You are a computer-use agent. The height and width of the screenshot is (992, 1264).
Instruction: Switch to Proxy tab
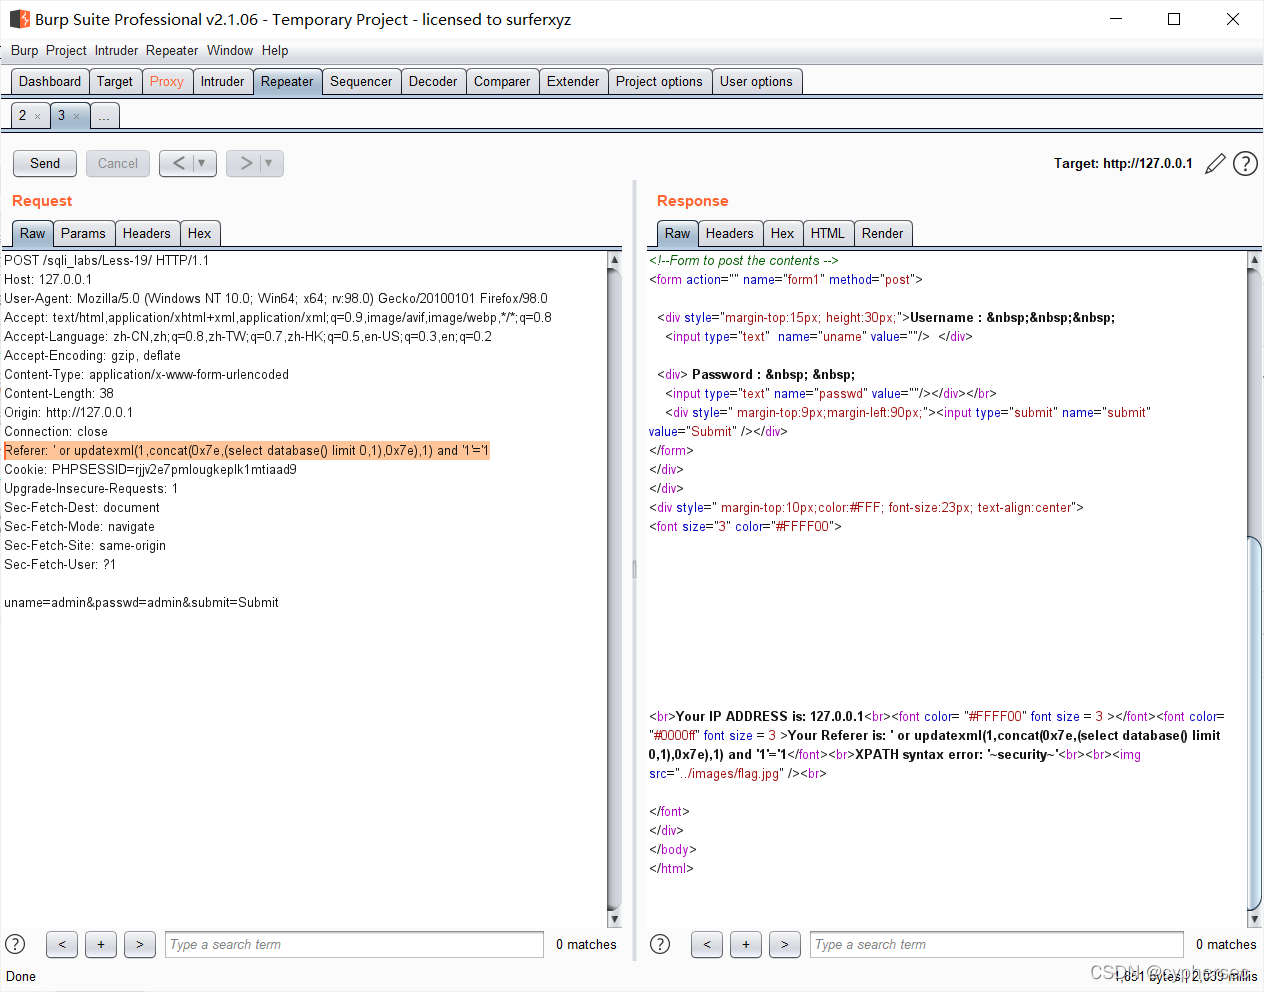pyautogui.click(x=167, y=82)
